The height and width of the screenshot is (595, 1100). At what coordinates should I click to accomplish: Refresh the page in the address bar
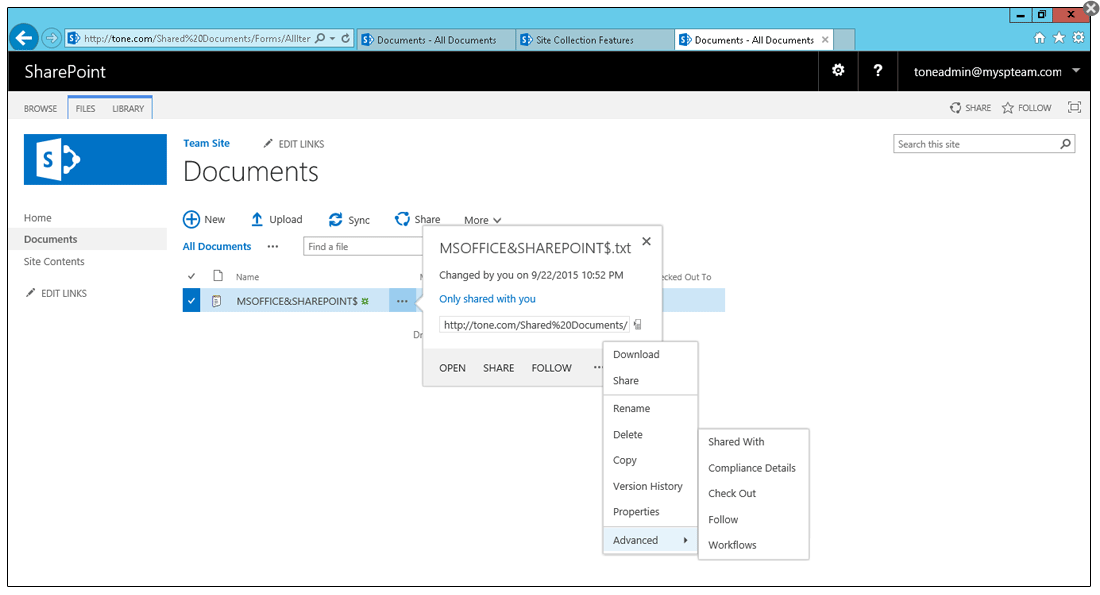pos(346,39)
